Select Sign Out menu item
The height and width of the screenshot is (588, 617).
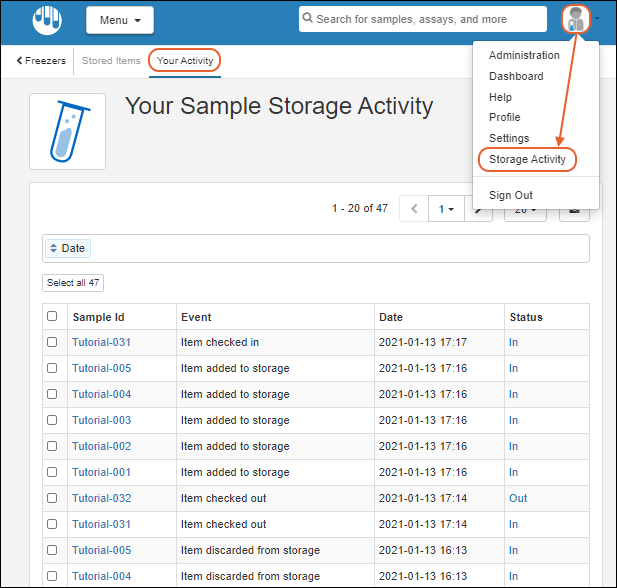510,195
